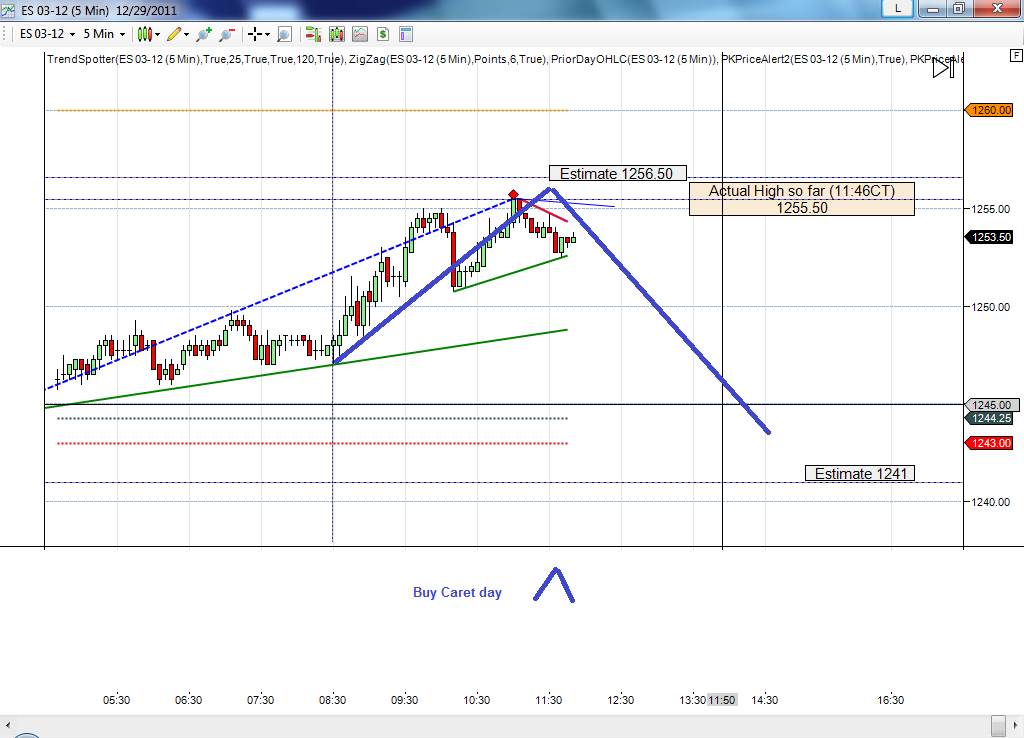Click the 1240.00 price axis label
Image resolution: width=1024 pixels, height=738 pixels.
click(x=991, y=502)
